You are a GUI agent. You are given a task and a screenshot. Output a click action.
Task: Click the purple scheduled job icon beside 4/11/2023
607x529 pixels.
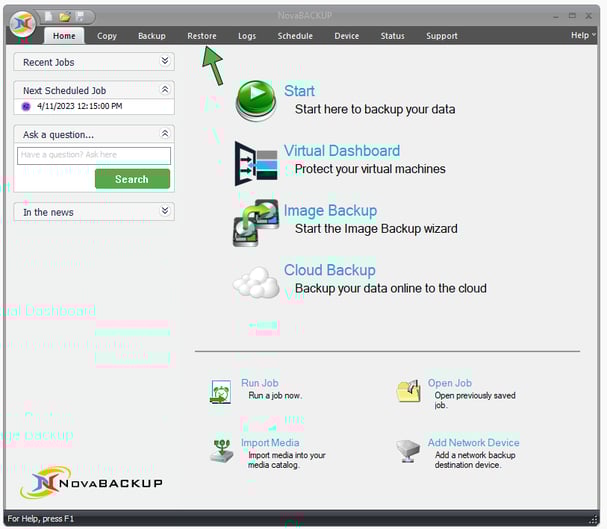[x=26, y=106]
